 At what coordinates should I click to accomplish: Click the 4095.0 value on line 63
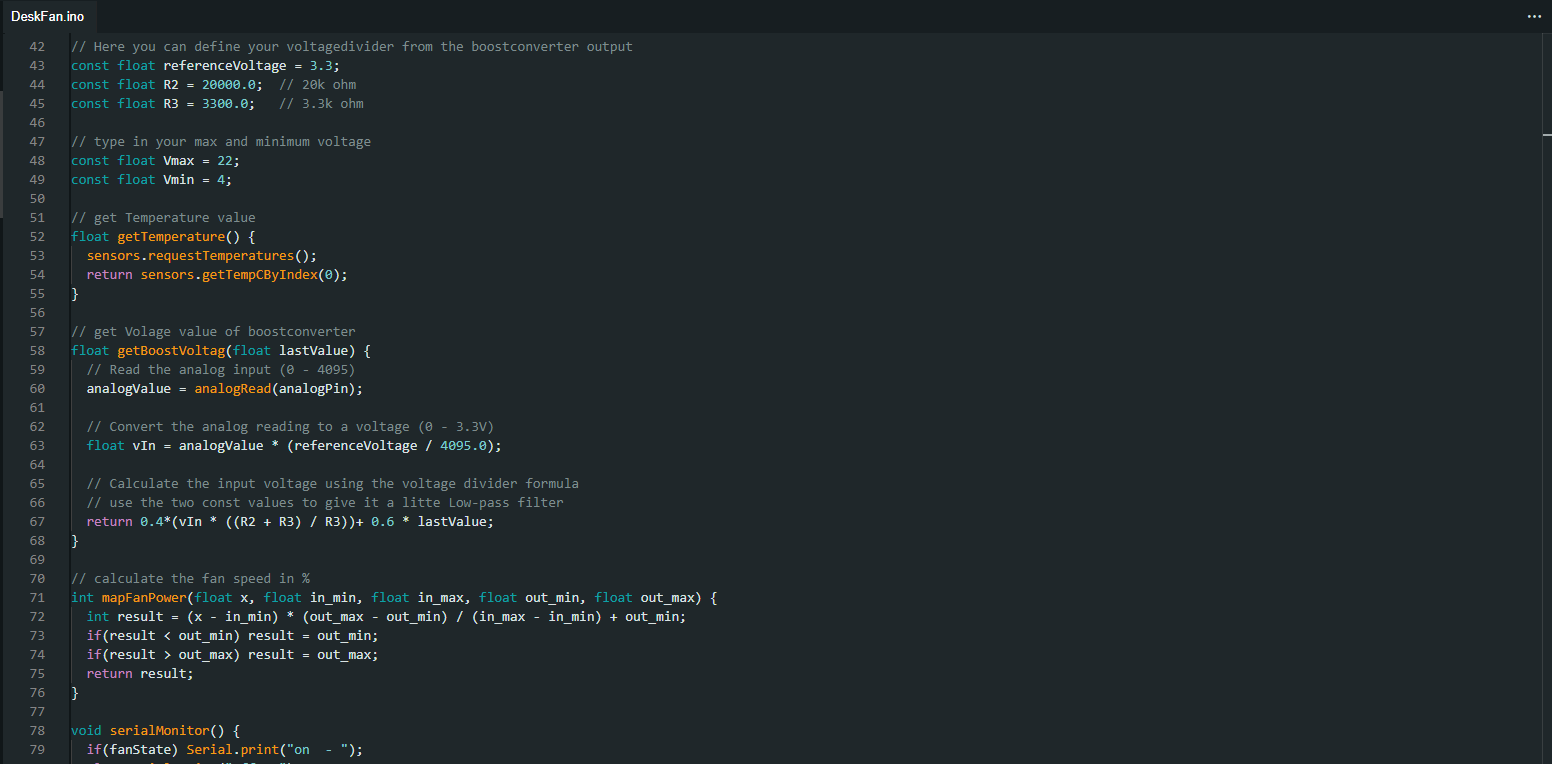[463, 445]
